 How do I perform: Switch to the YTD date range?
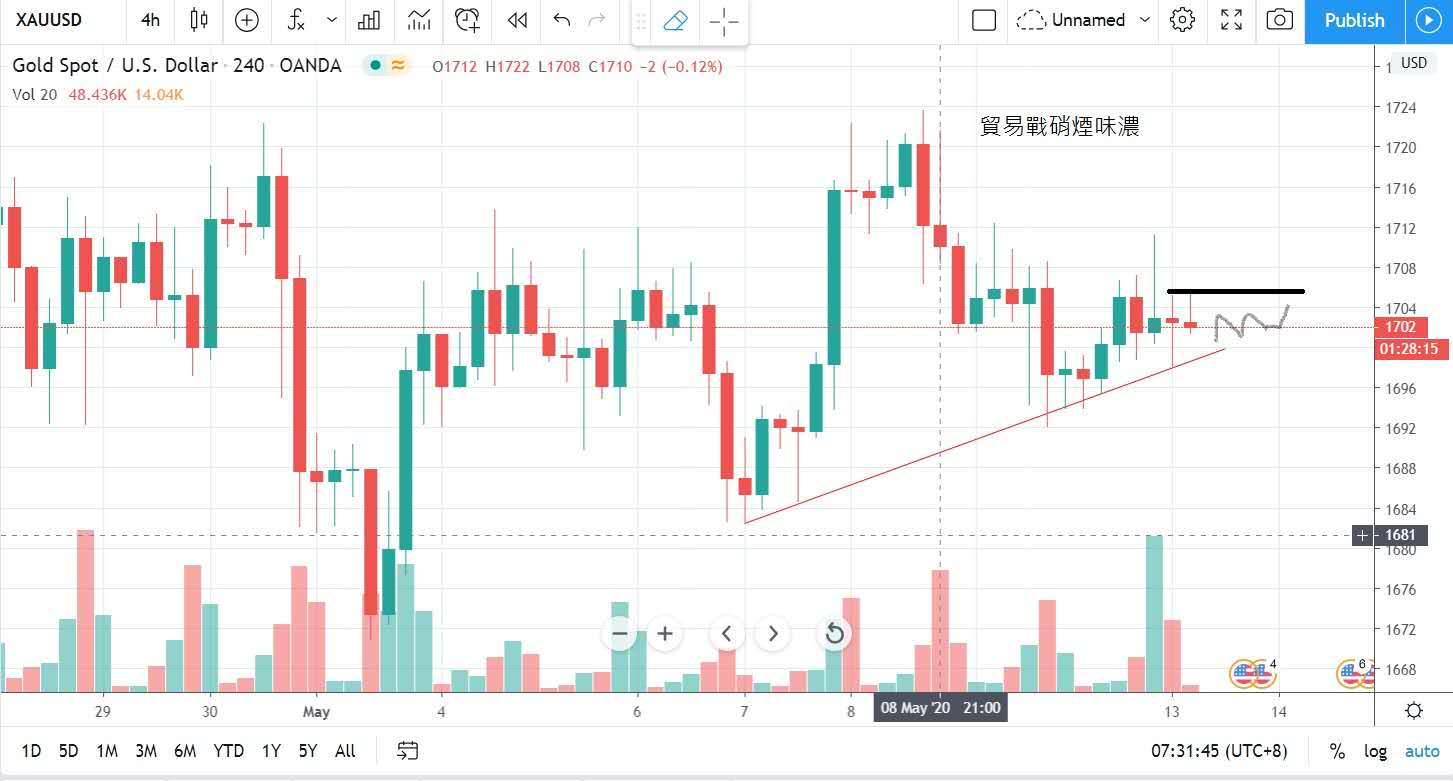click(x=229, y=751)
